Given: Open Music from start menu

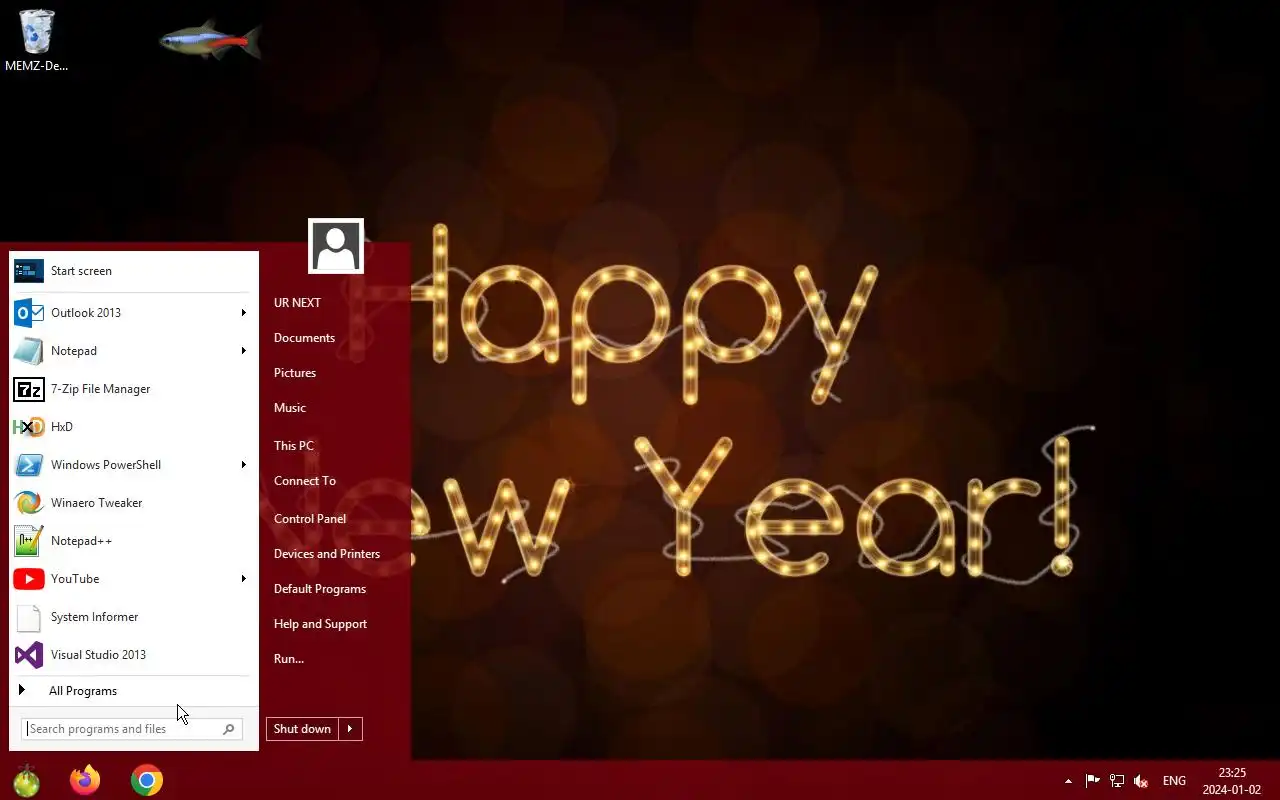Looking at the screenshot, I should [x=290, y=408].
